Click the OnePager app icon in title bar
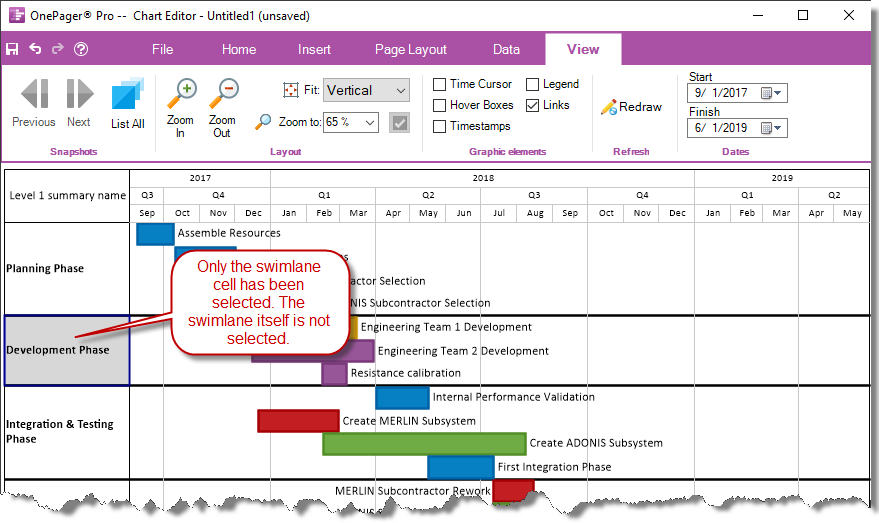Image resolution: width=879 pixels, height=523 pixels. 17,15
